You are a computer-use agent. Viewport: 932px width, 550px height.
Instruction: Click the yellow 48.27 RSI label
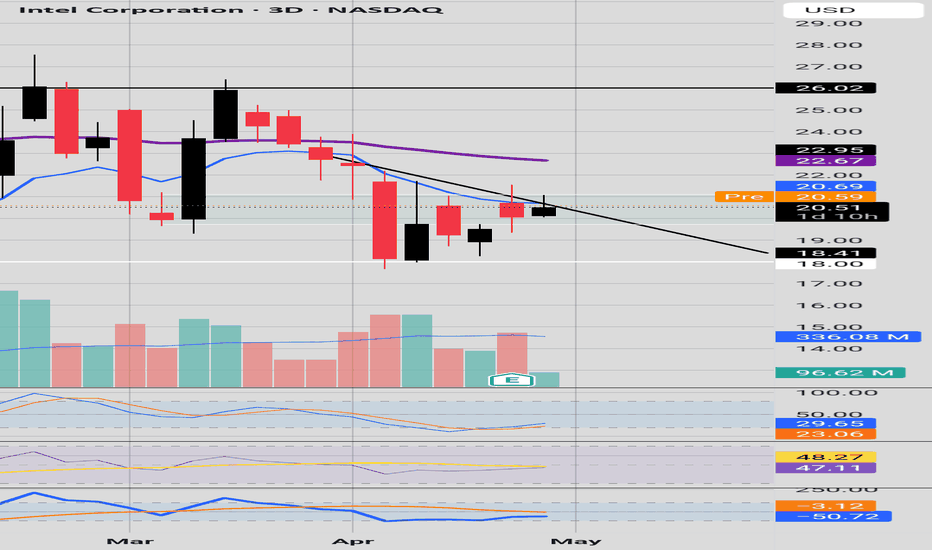tap(825, 457)
